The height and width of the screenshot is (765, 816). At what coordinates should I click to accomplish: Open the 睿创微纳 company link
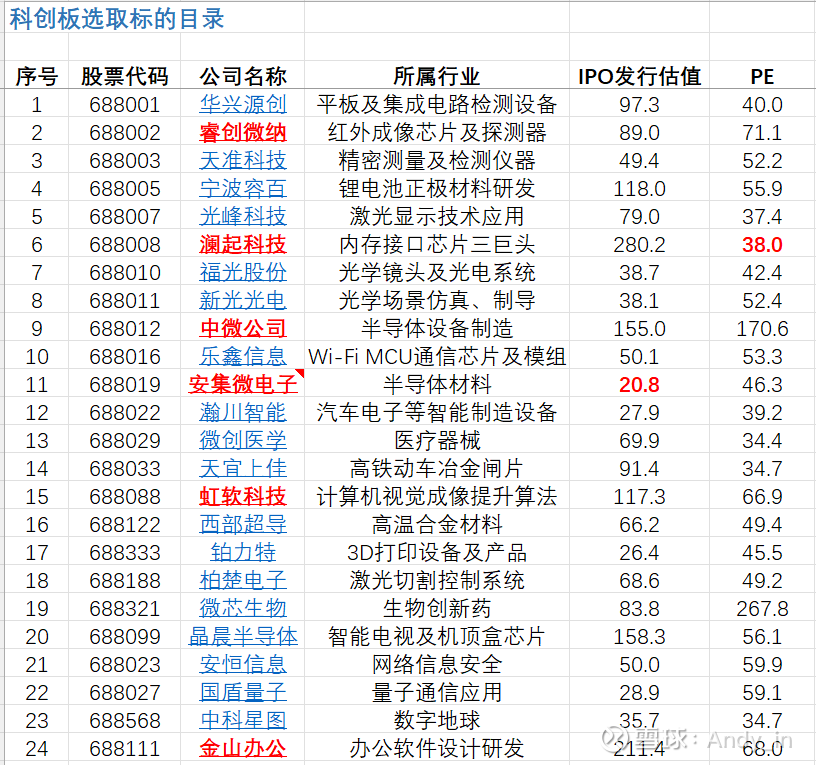click(x=243, y=133)
